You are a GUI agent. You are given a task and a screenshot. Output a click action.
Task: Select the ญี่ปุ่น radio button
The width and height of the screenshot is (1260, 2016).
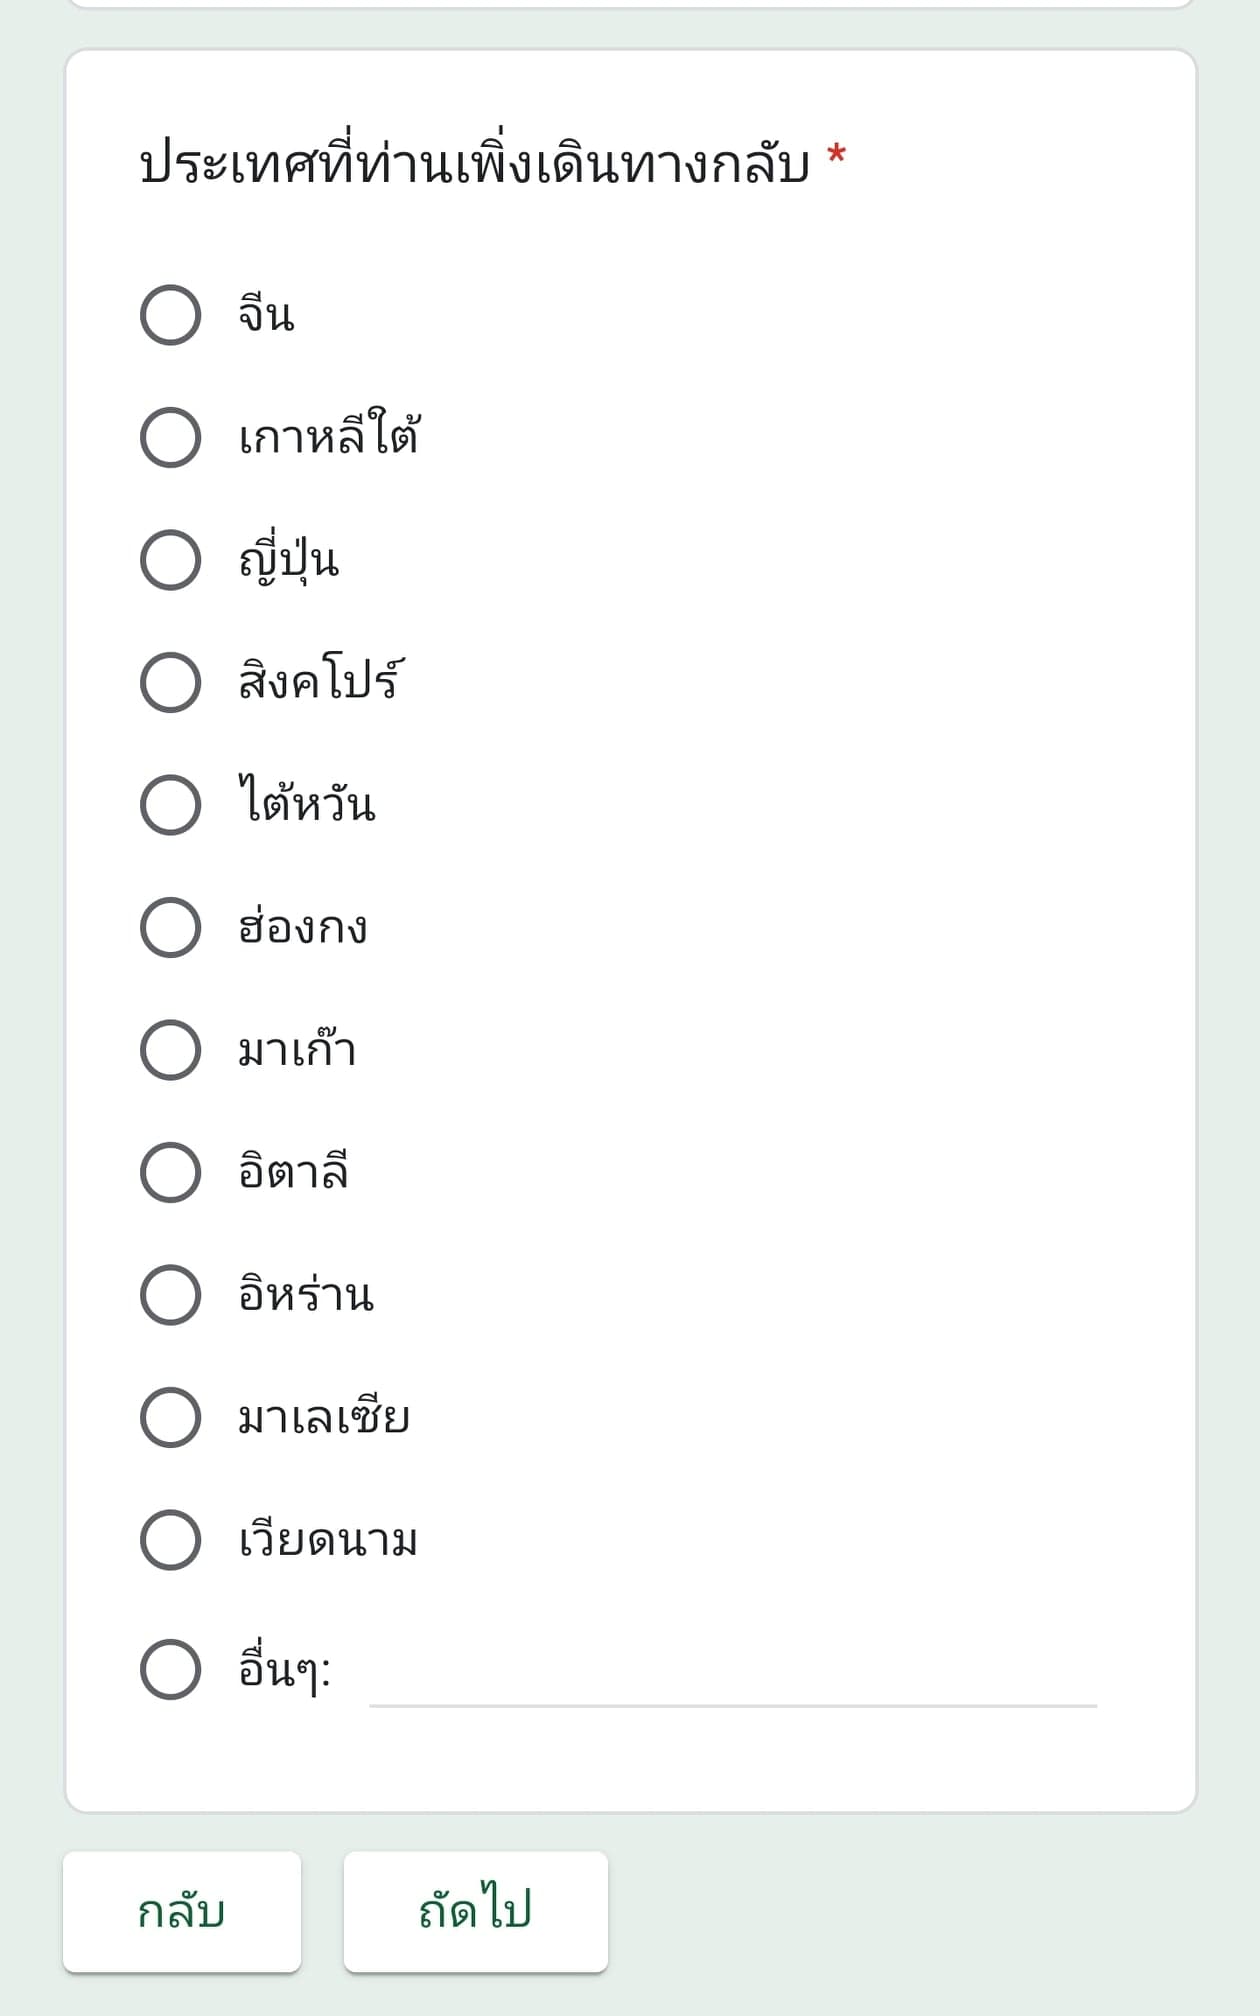171,560
